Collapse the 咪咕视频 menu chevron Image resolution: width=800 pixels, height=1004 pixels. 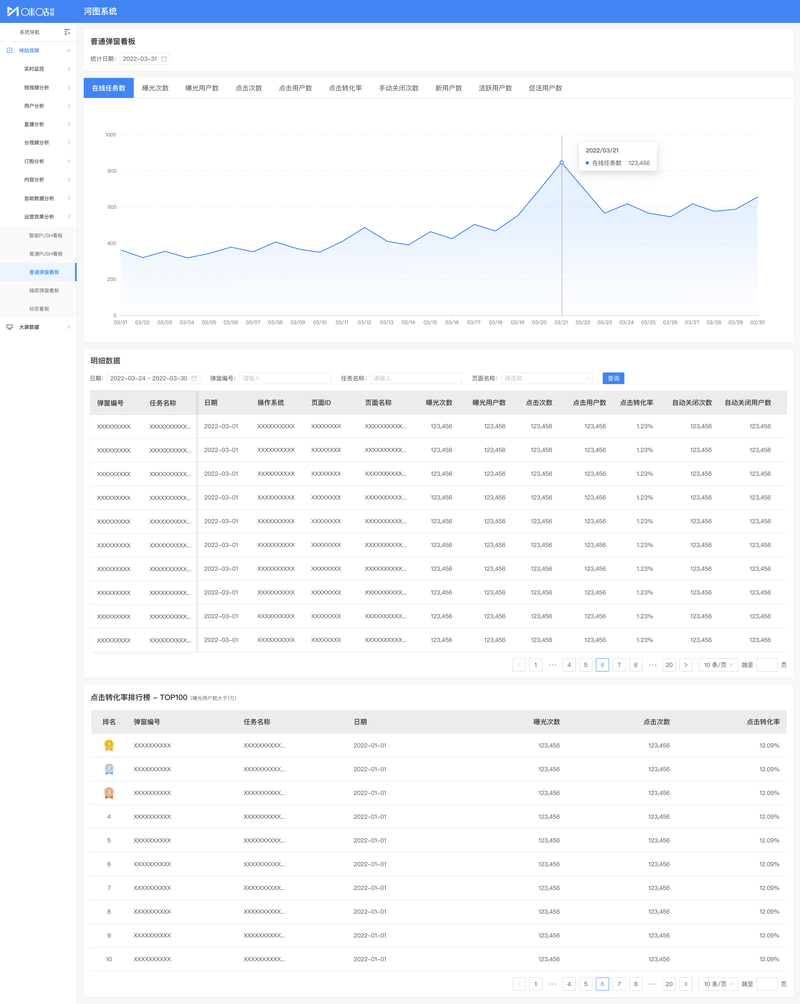click(69, 51)
